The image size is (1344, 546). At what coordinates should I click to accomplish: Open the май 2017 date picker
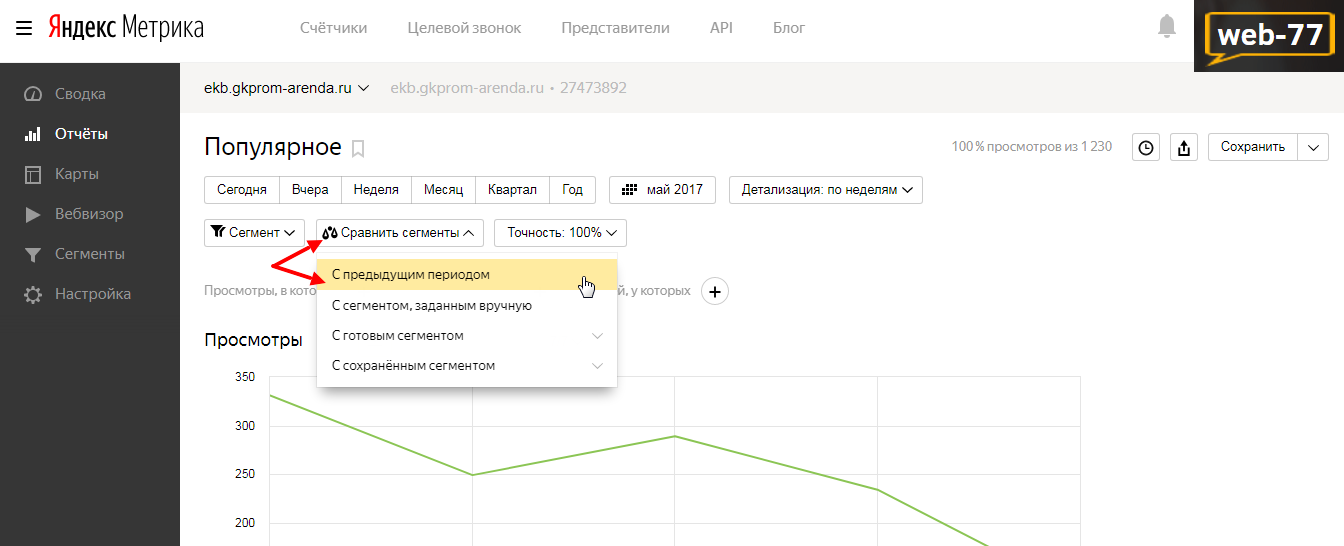662,190
